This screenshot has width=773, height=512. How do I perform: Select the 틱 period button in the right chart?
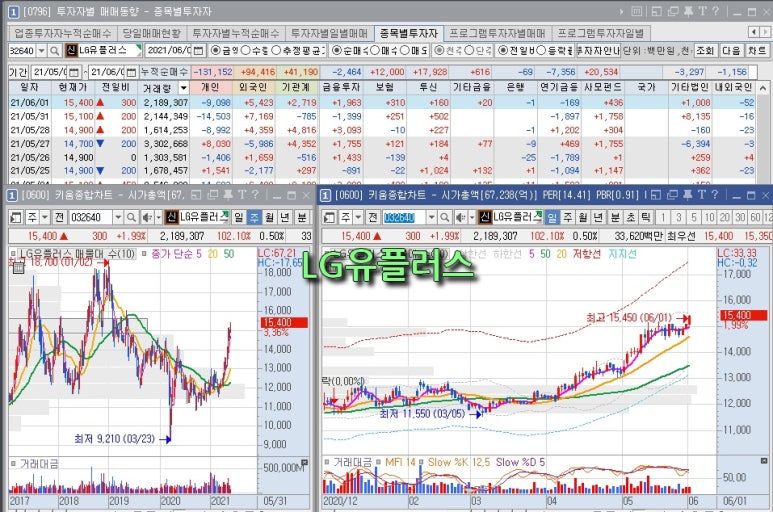click(x=646, y=217)
